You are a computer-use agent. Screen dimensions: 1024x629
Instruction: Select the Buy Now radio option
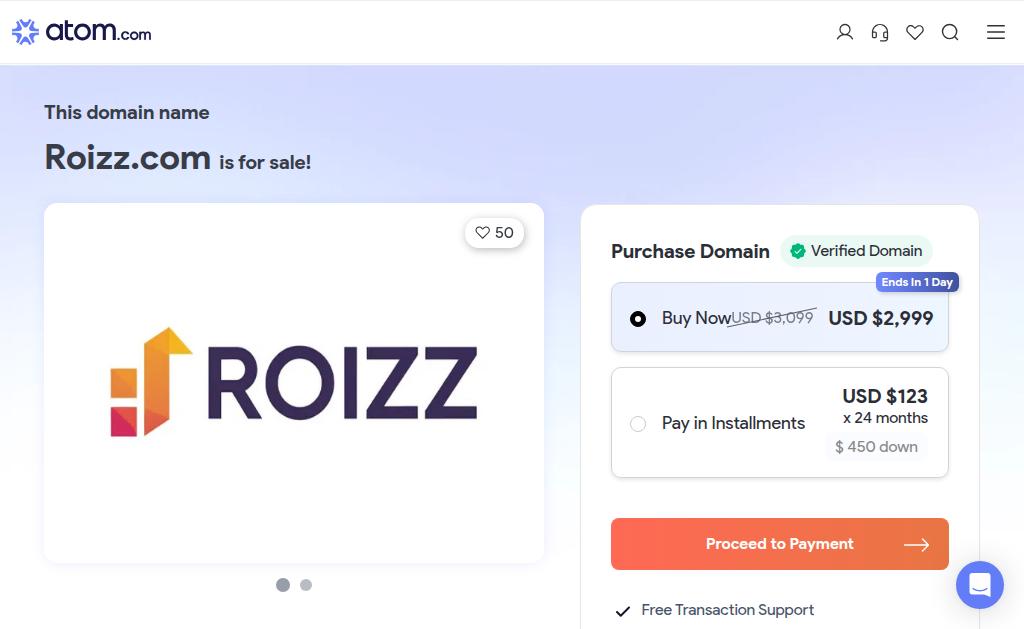[638, 319]
